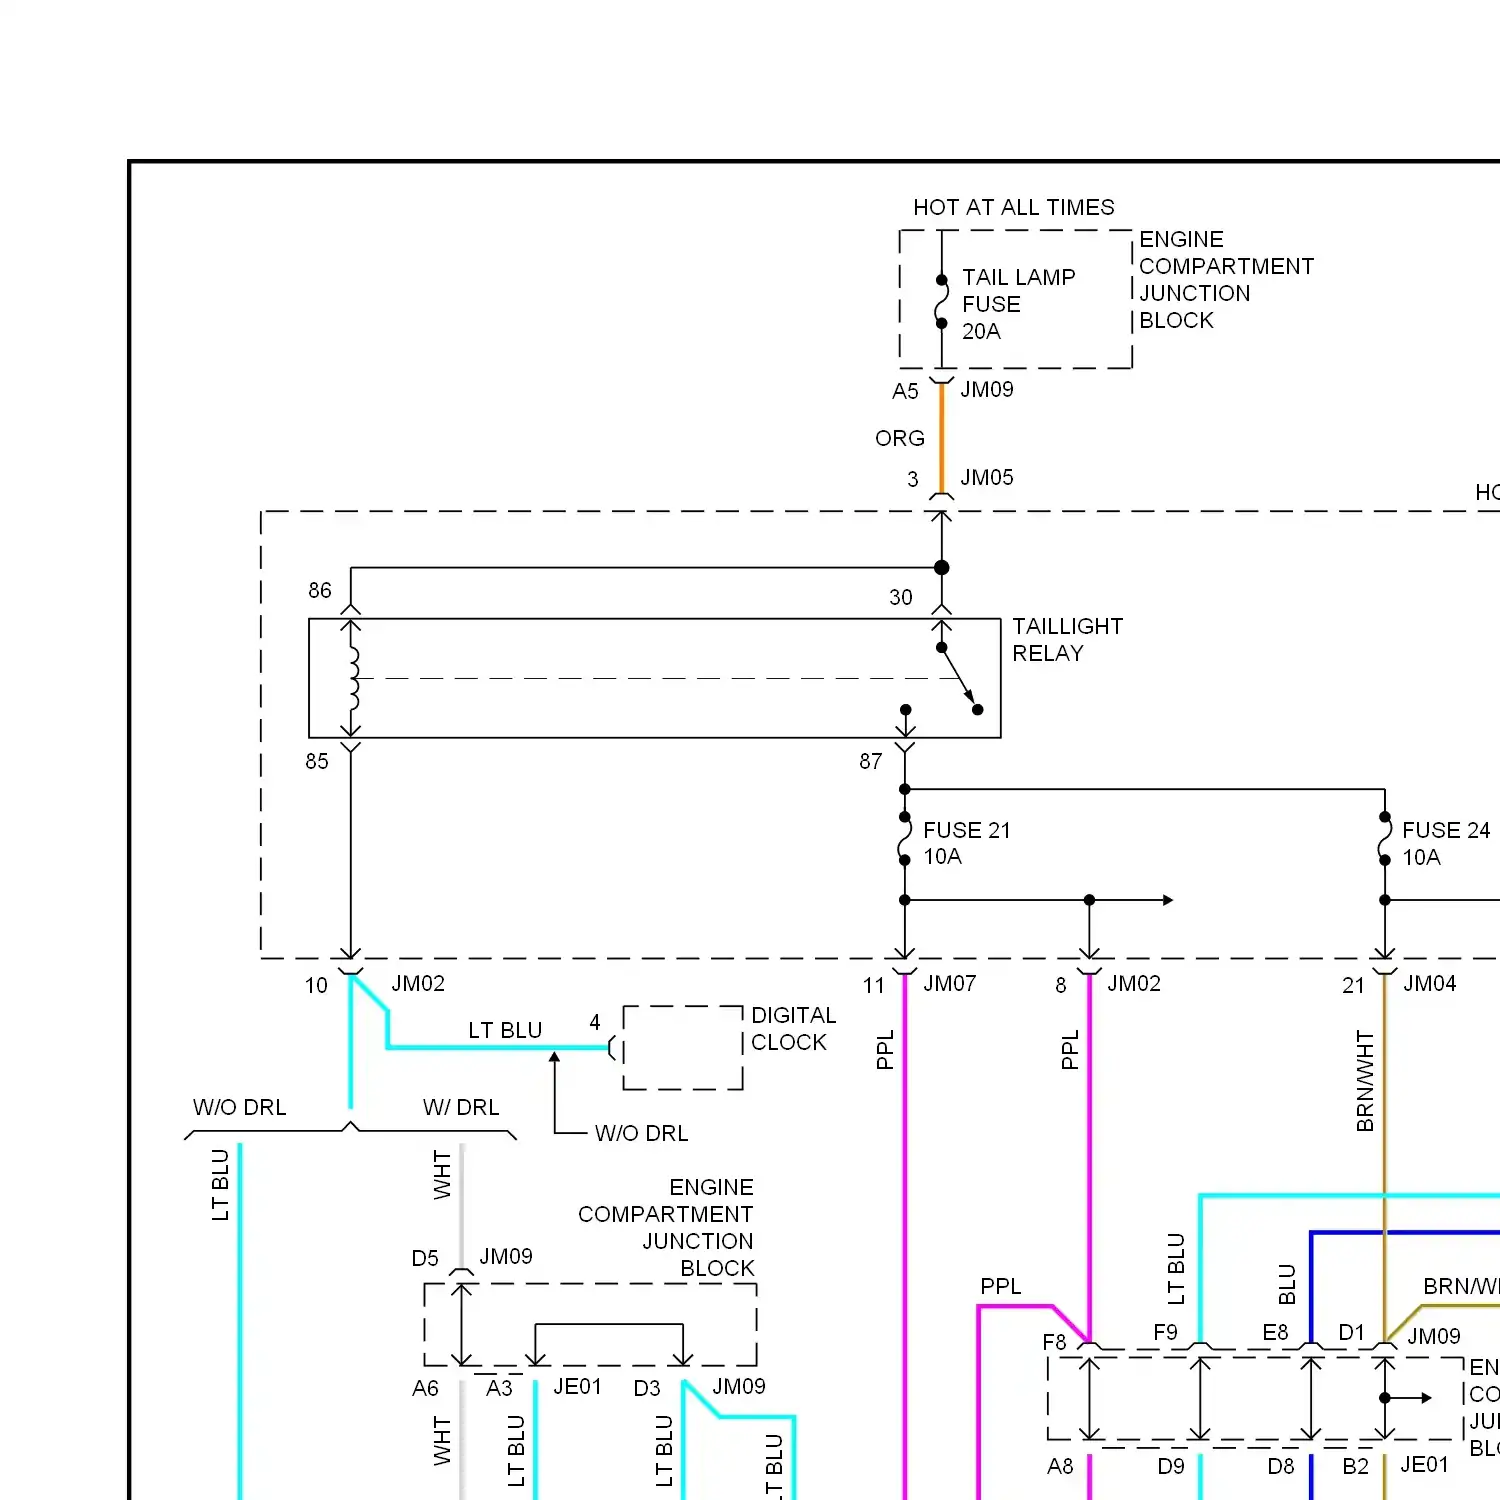The image size is (1500, 1500).
Task: Select the D3 connector pin label
Action: click(647, 1388)
